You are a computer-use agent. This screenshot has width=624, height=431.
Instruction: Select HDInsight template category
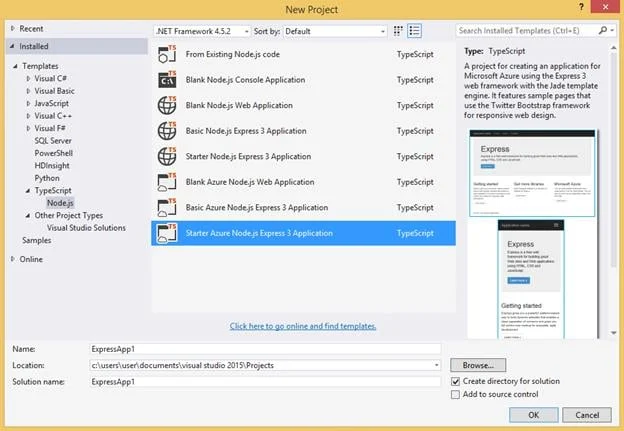52,166
